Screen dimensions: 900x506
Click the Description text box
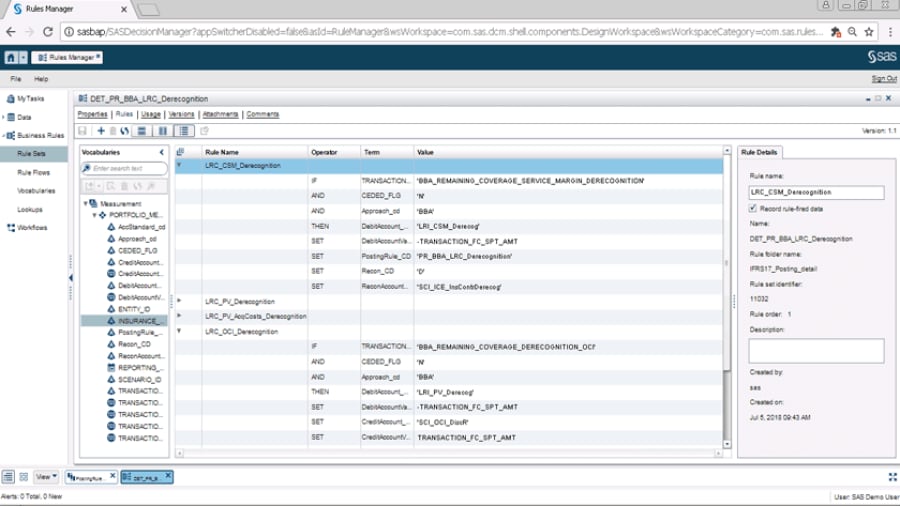coord(816,351)
